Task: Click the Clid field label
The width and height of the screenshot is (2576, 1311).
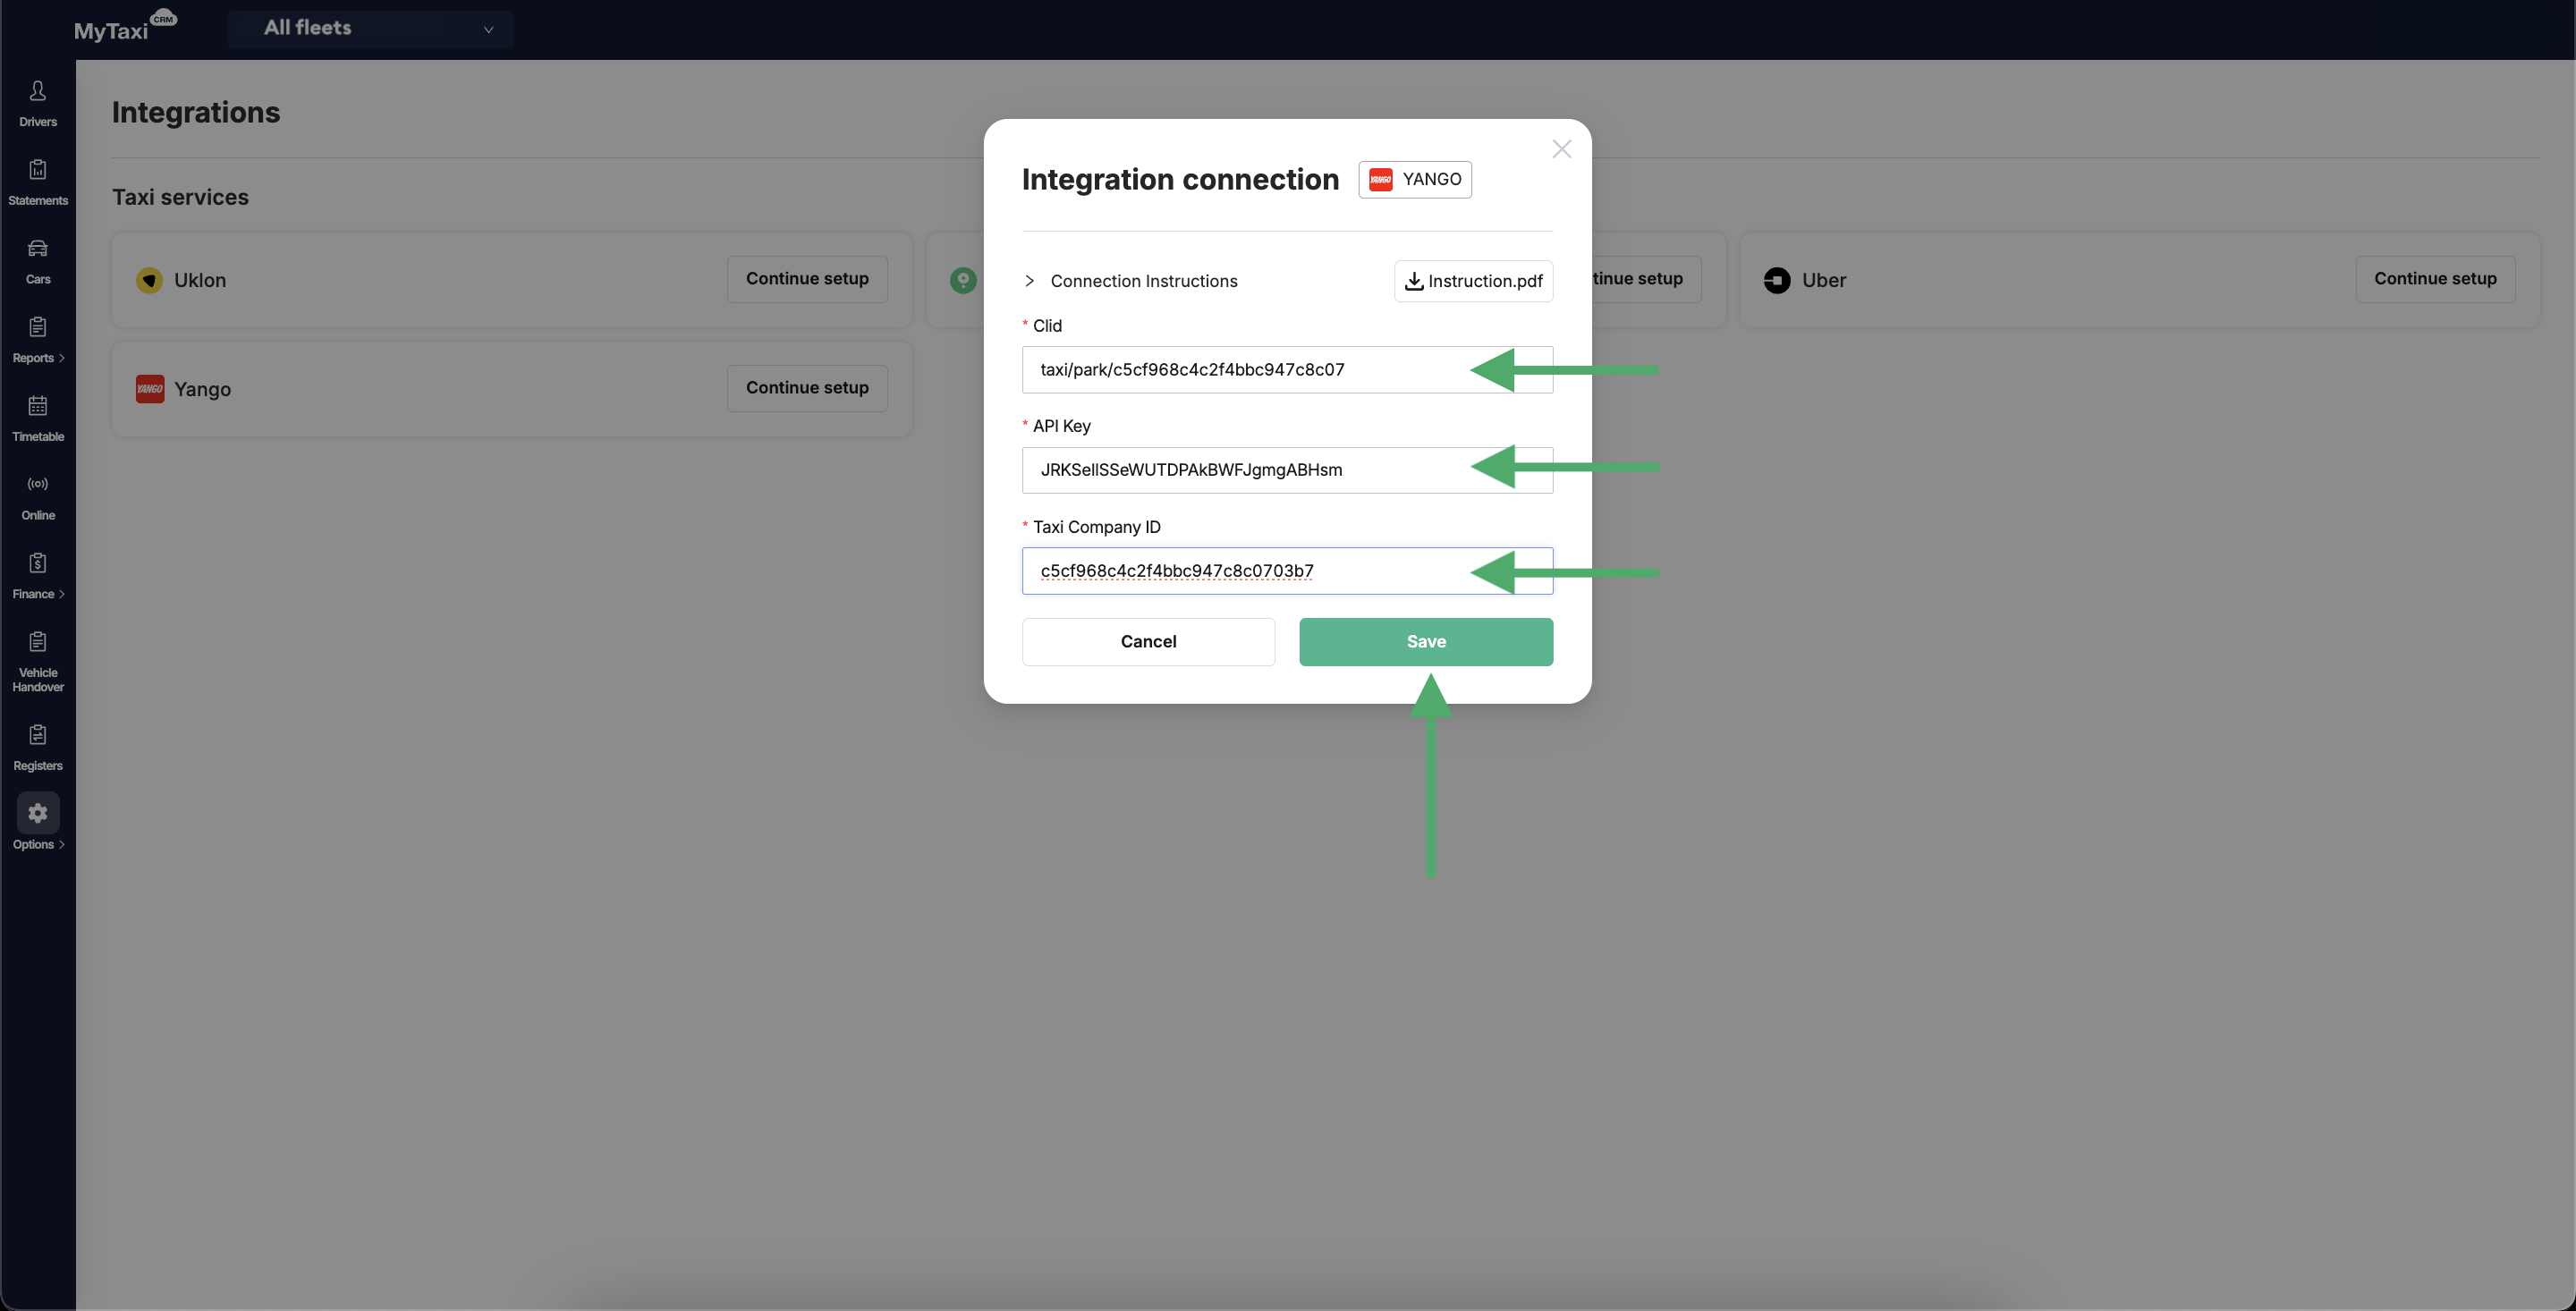Action: (x=1047, y=326)
